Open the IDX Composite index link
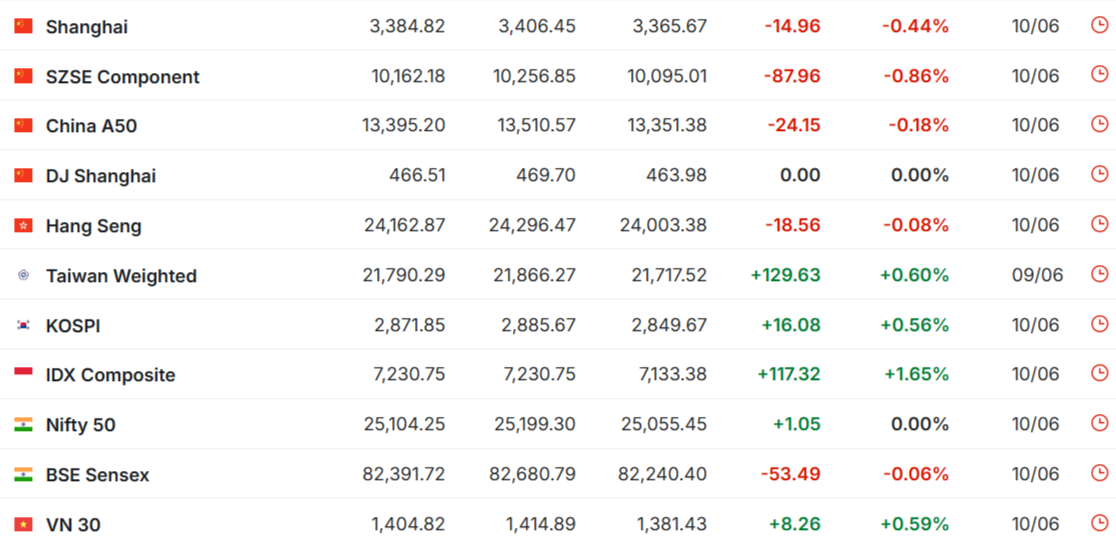This screenshot has width=1116, height=539. point(110,375)
